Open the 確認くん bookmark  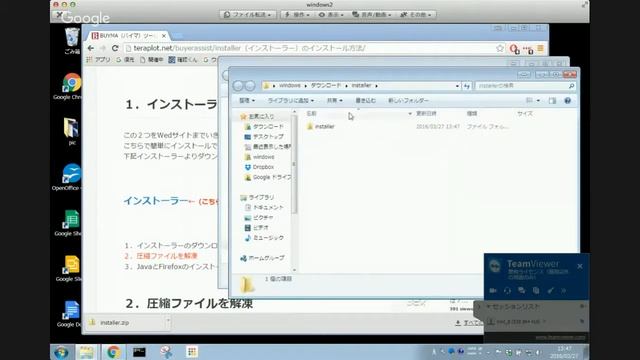click(x=182, y=60)
